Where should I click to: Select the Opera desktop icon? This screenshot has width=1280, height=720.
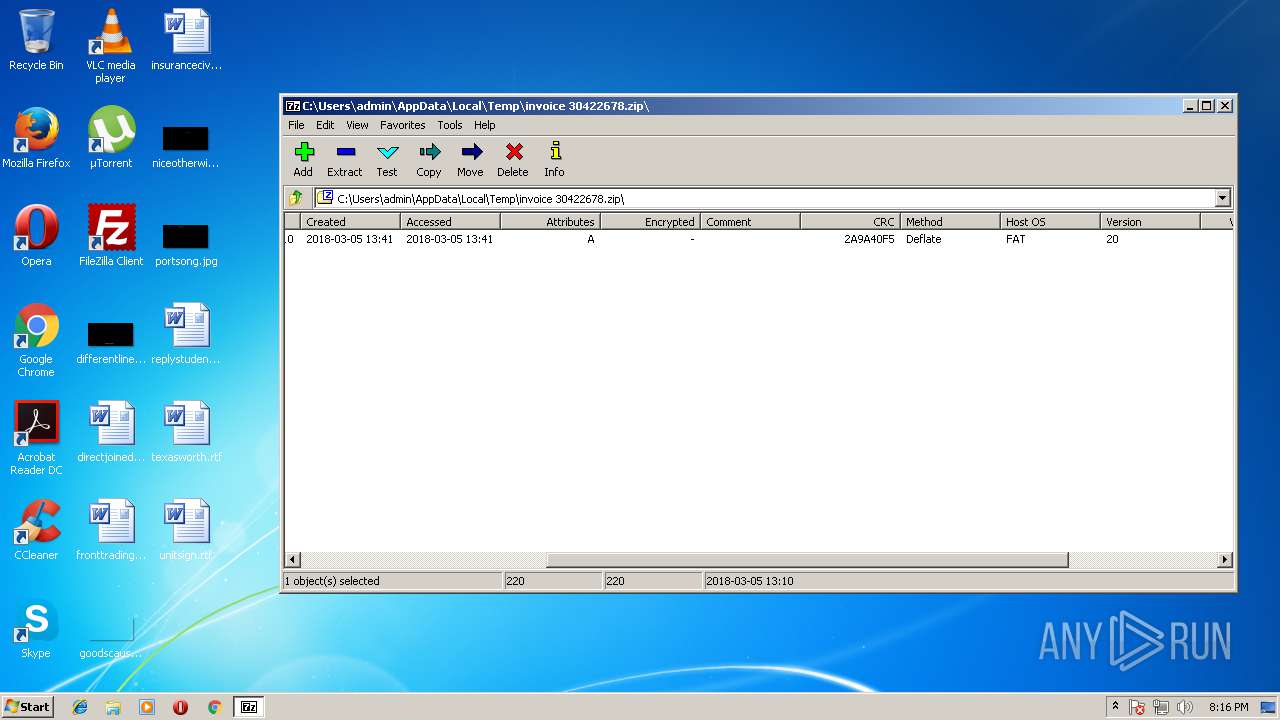coord(36,236)
